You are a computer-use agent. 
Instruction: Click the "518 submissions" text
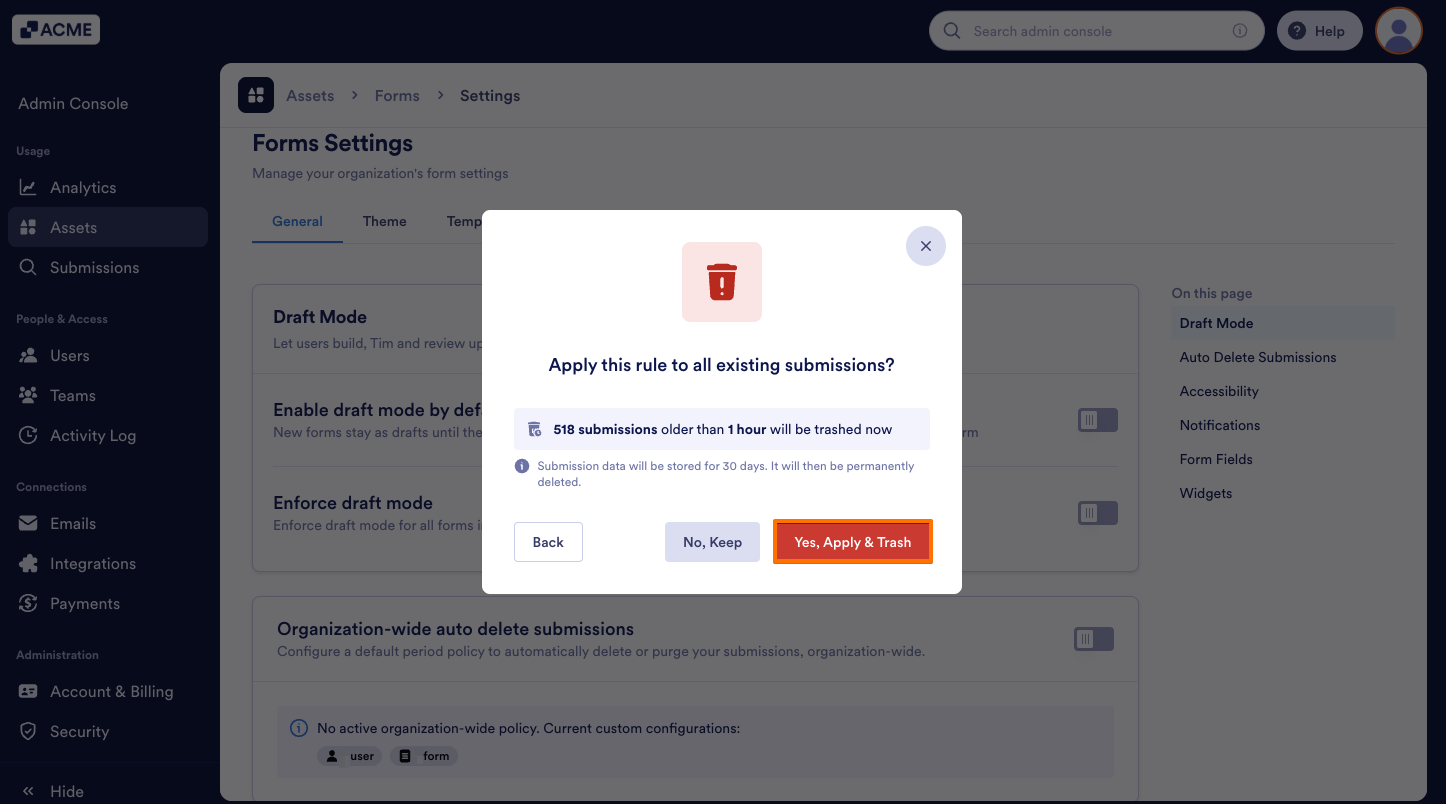(605, 429)
